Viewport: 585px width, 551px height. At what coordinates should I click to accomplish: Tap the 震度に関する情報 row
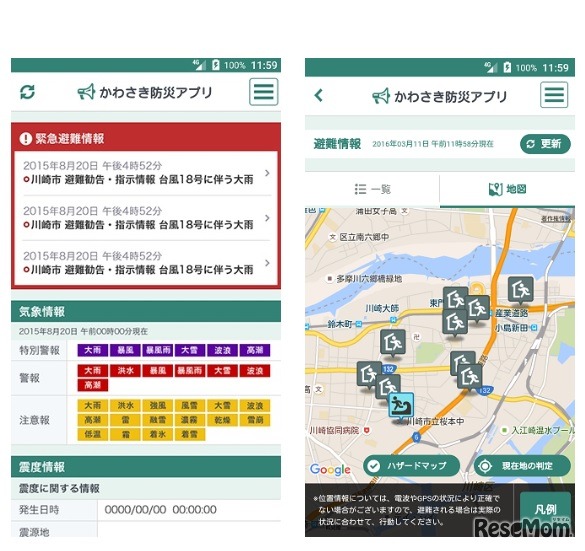point(146,489)
